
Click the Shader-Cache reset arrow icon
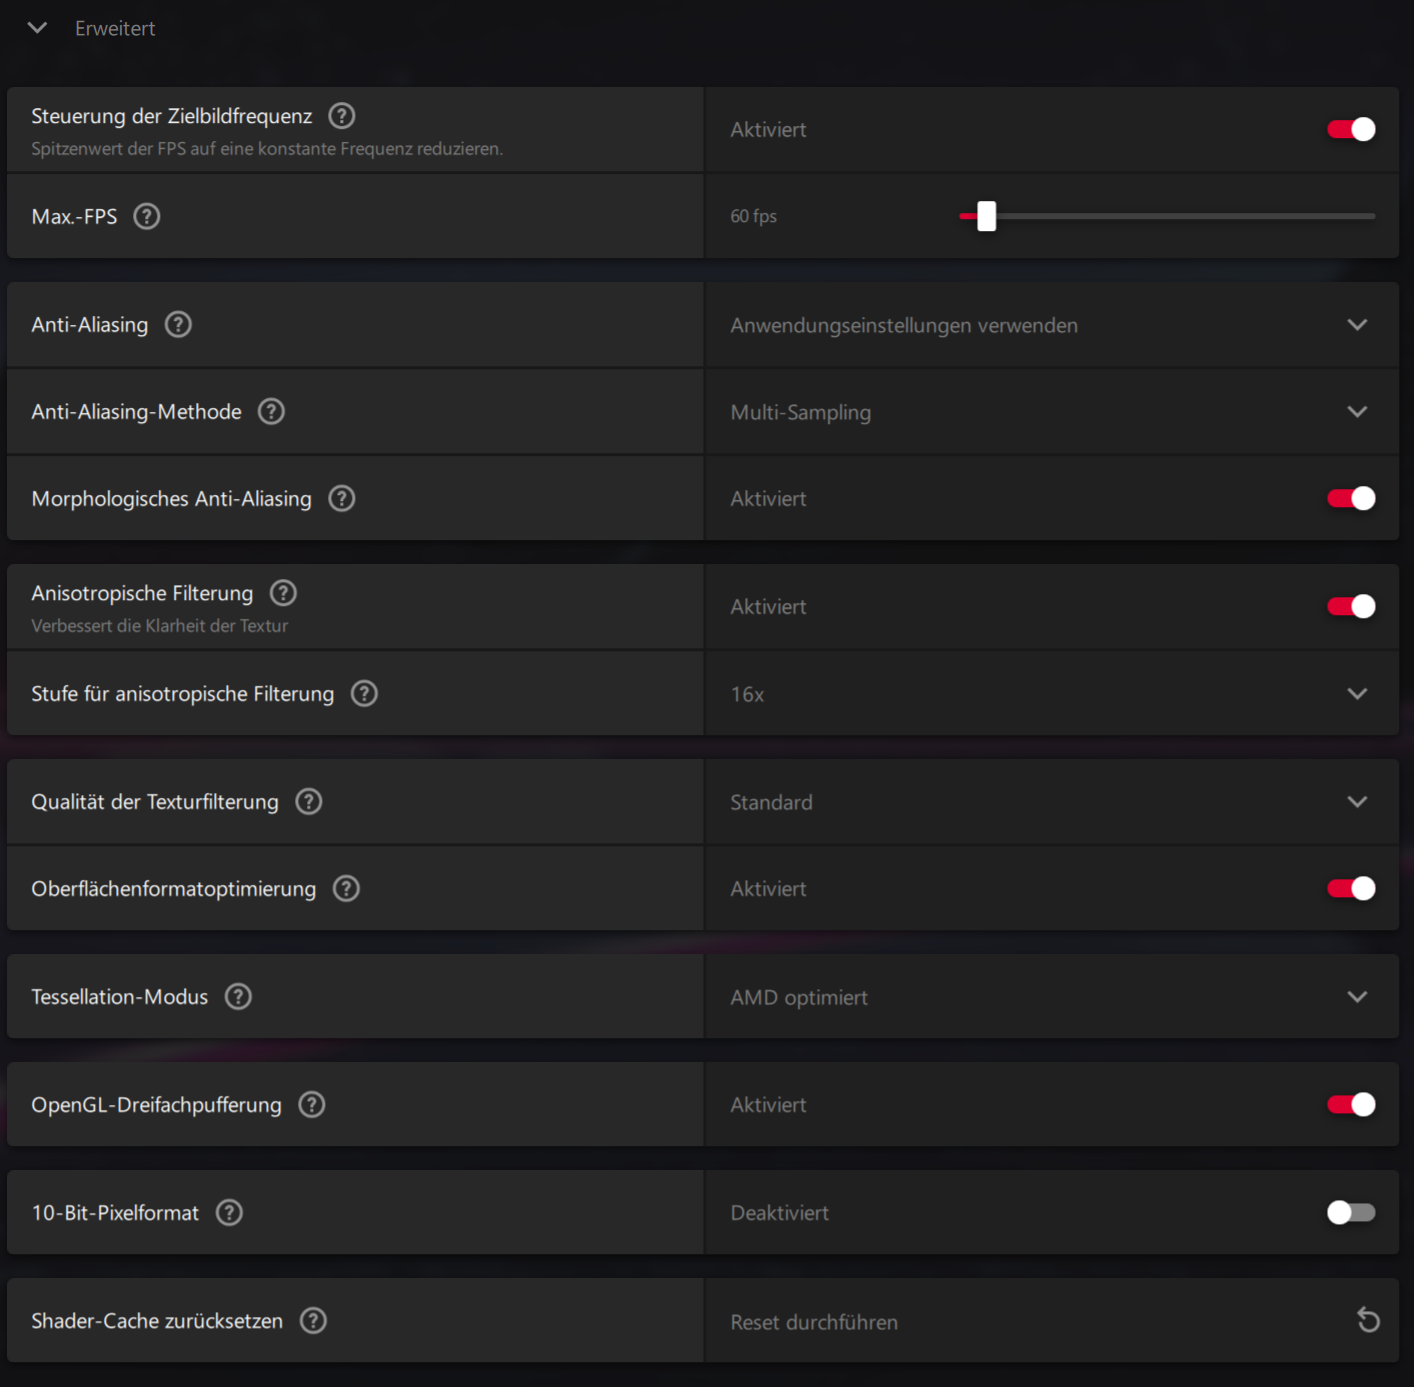[1368, 1321]
